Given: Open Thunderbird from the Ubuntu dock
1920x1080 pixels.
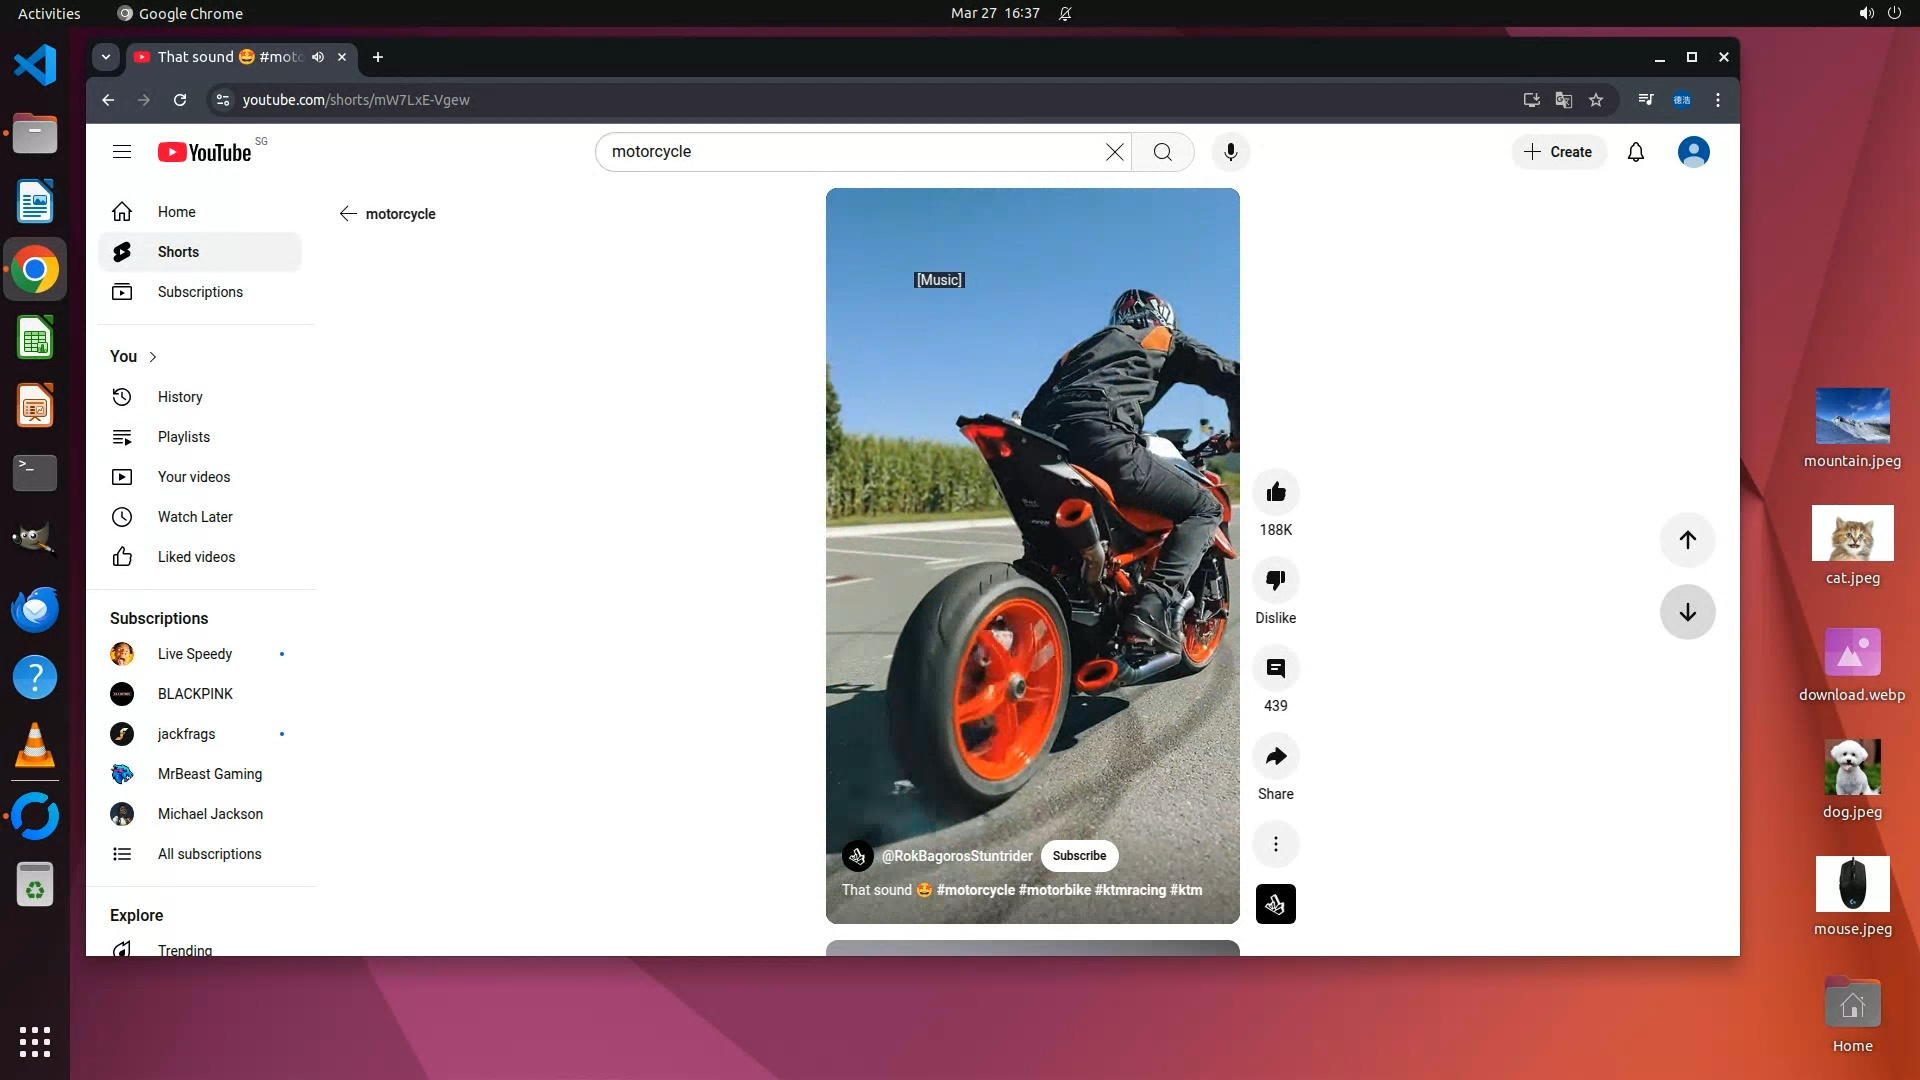Looking at the screenshot, I should point(35,610).
